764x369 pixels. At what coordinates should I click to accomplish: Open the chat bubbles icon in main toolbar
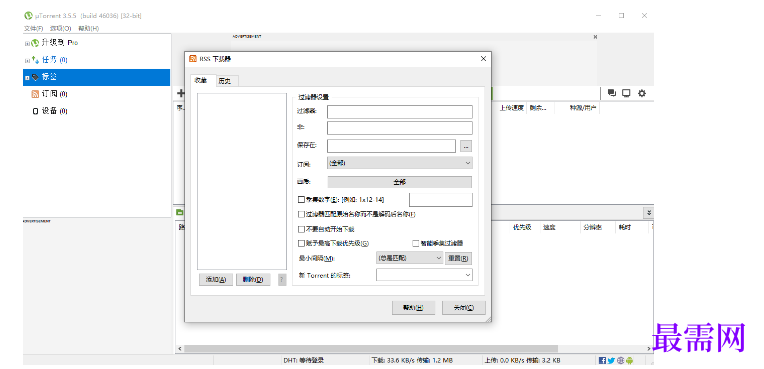611,93
